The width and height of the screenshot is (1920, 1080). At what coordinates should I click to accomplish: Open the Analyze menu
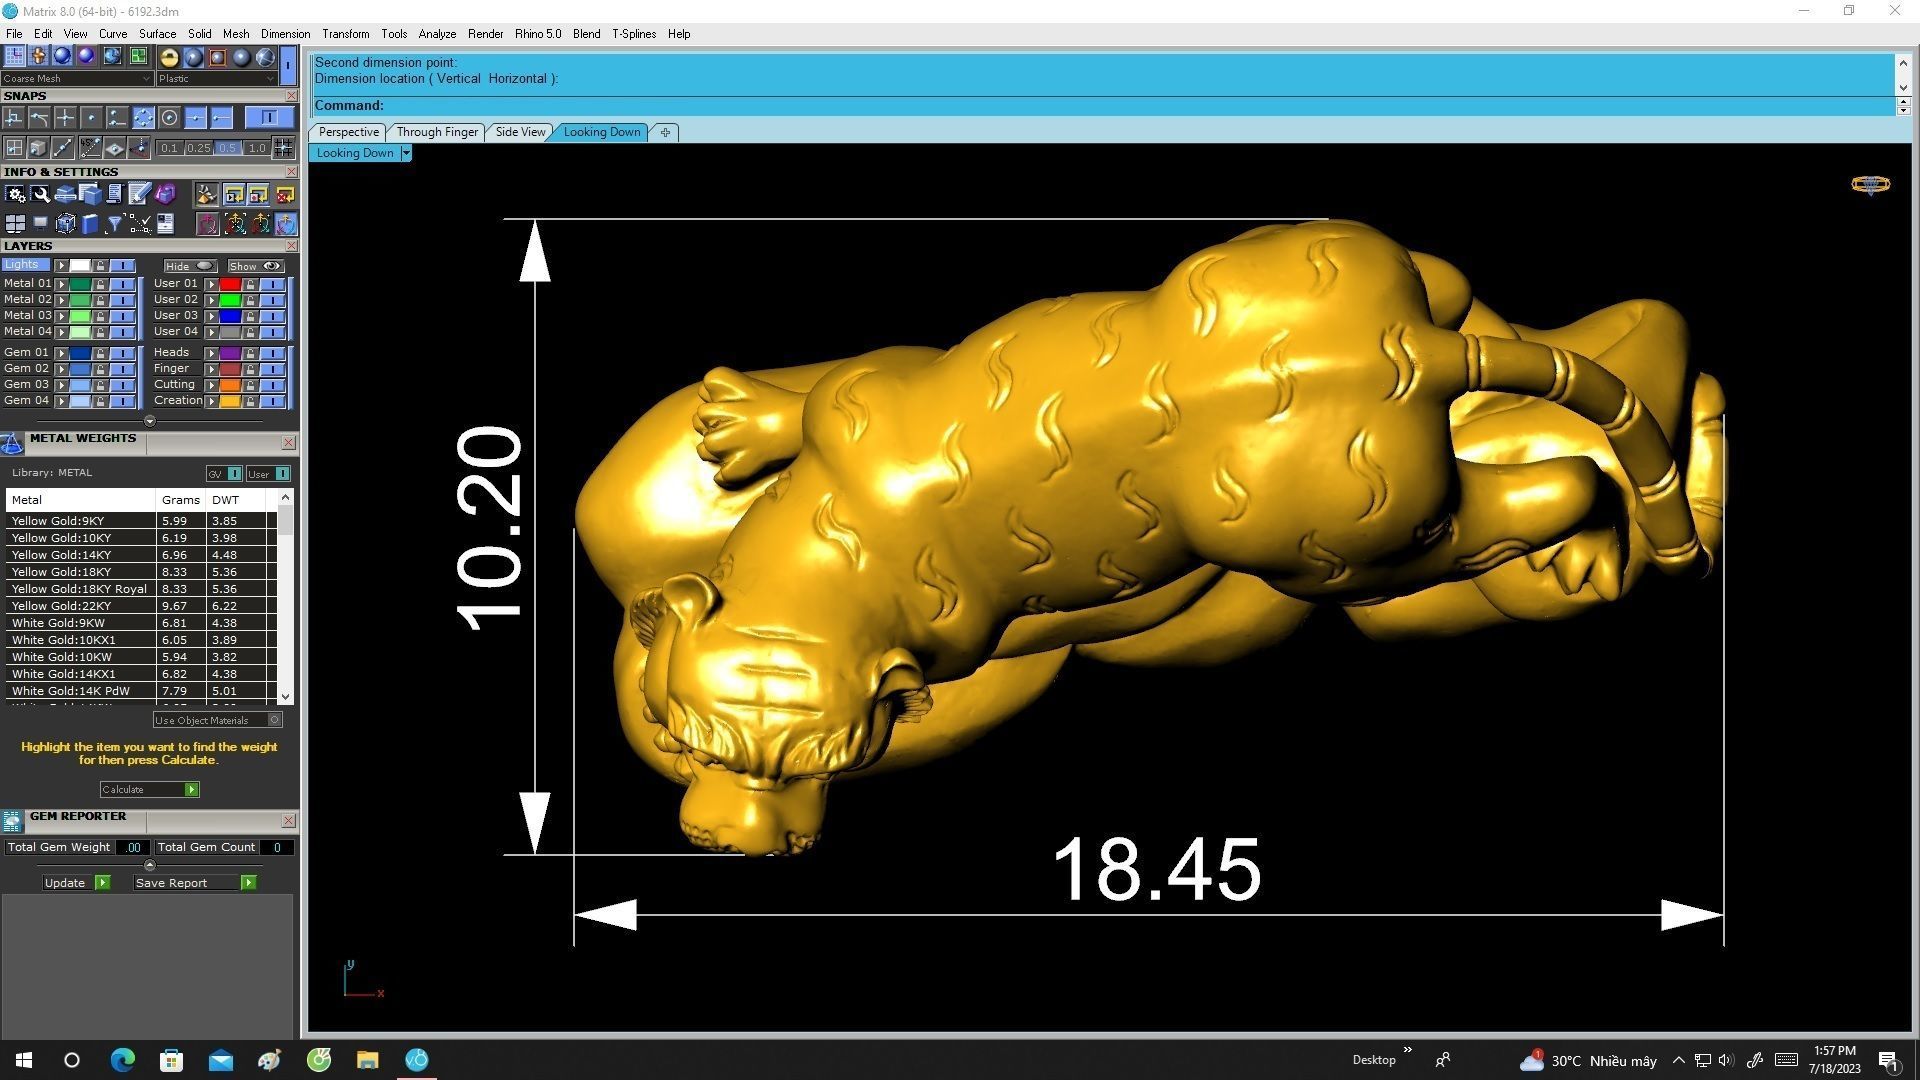point(437,34)
